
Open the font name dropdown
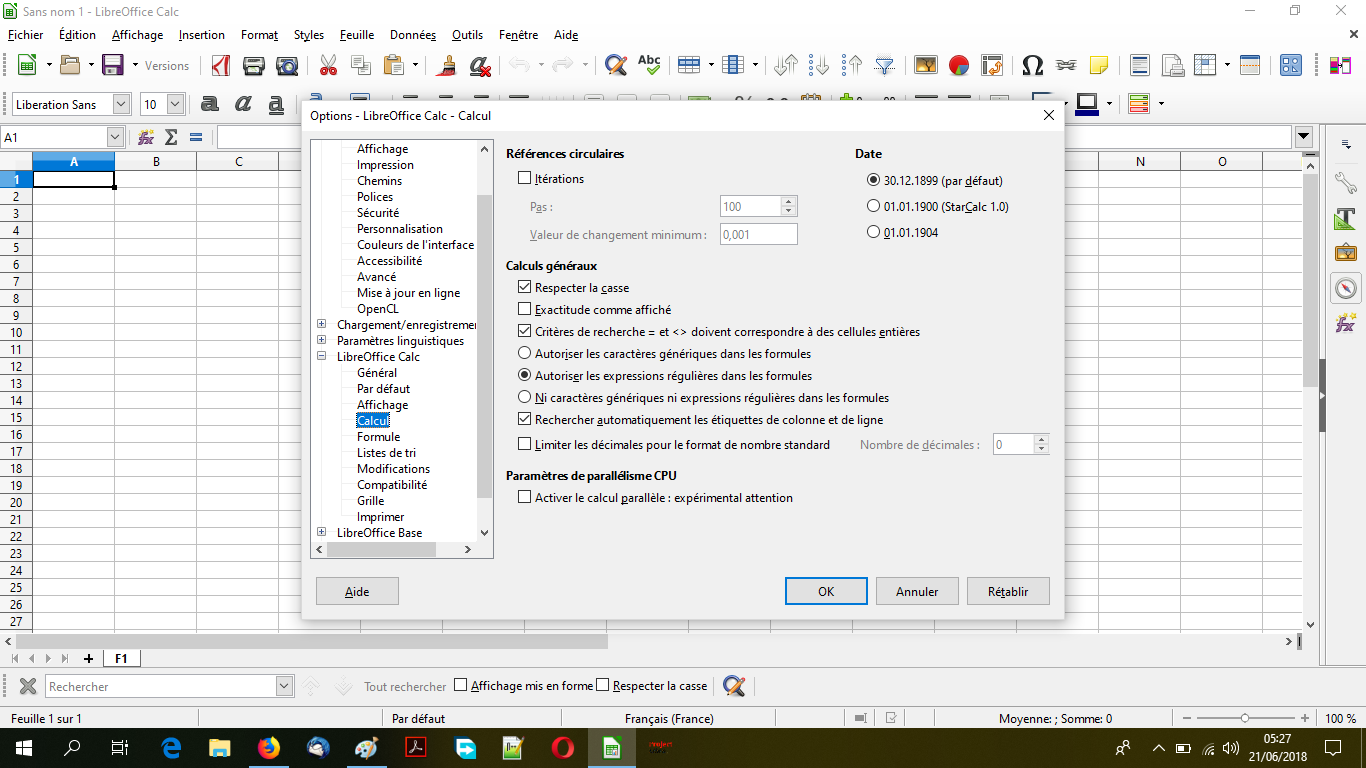coord(121,104)
